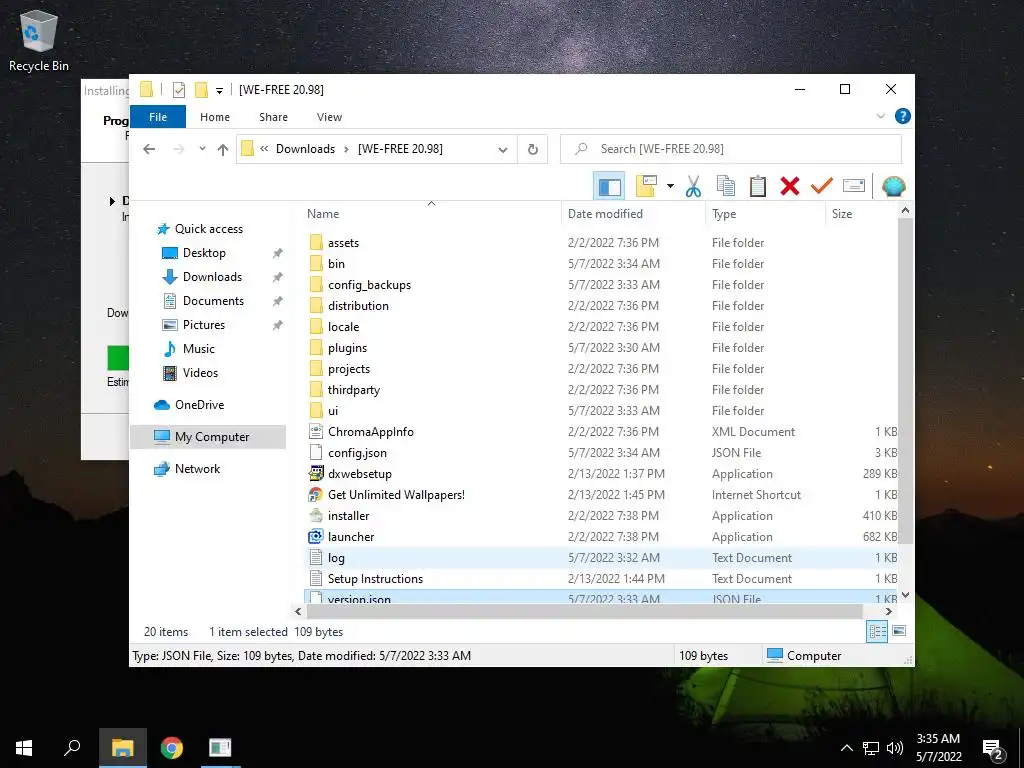Select the log text document
The height and width of the screenshot is (768, 1024).
pyautogui.click(x=336, y=558)
